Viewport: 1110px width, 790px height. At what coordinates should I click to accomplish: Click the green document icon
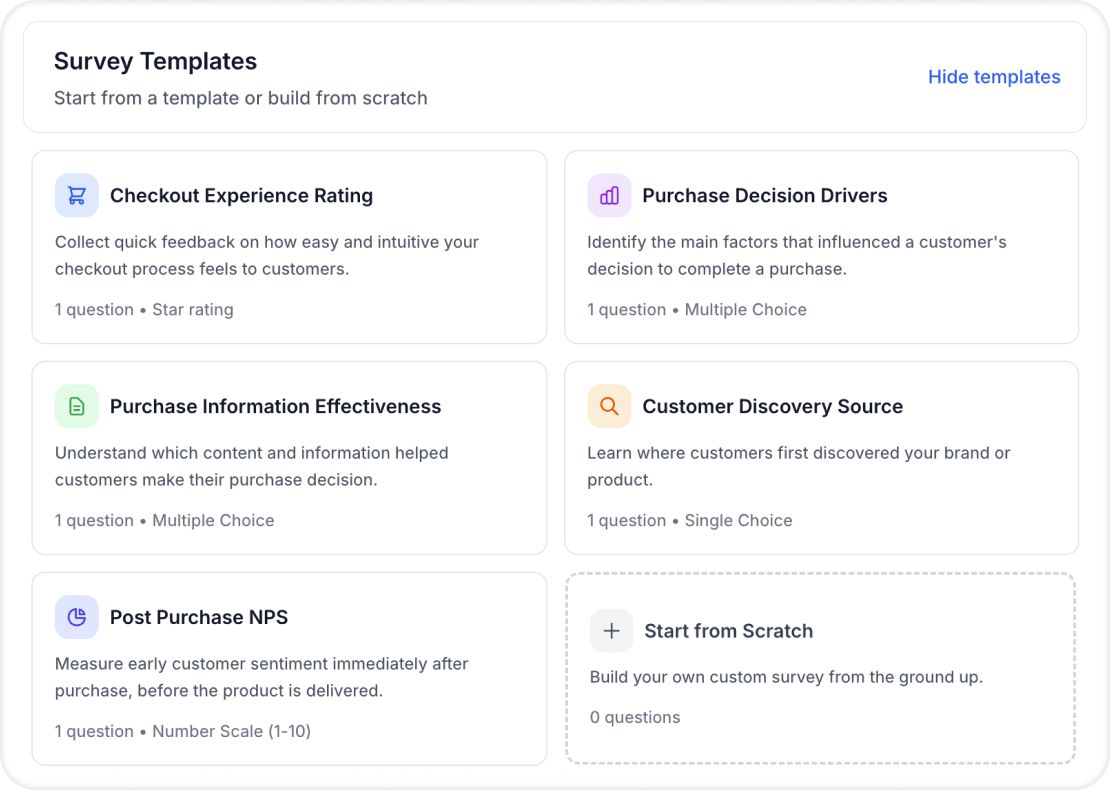[77, 407]
